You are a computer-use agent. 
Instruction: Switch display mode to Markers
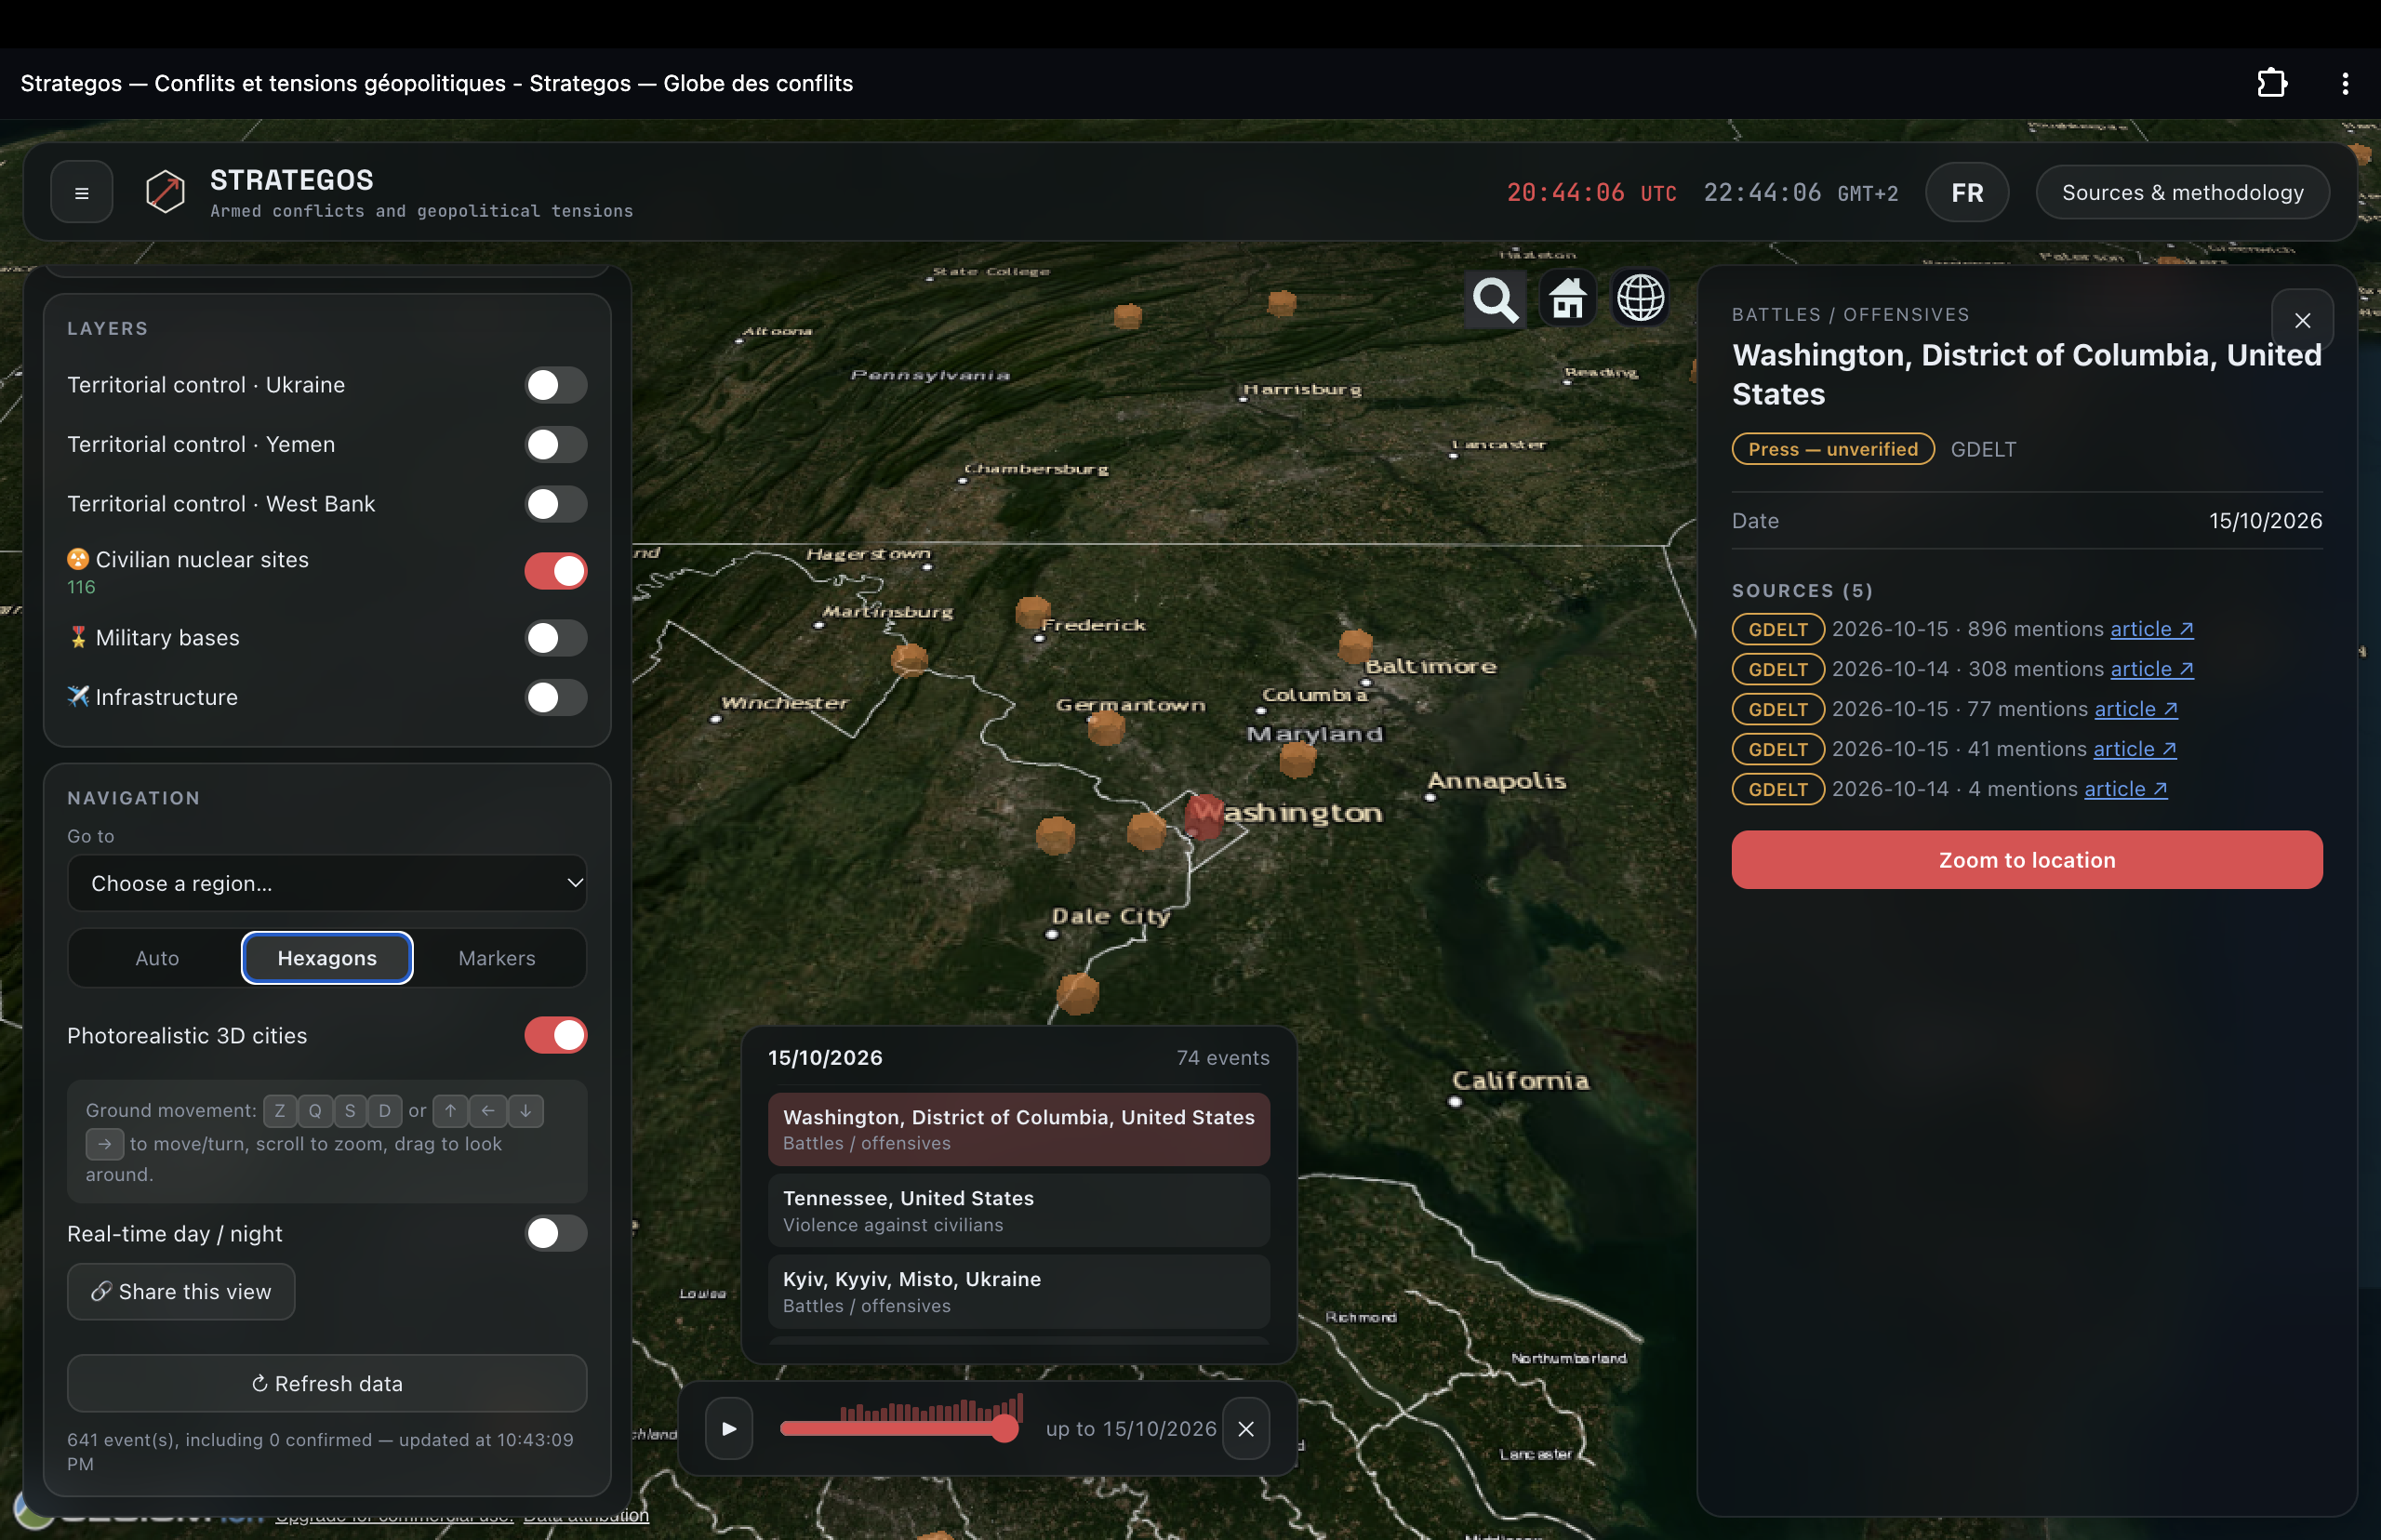point(497,958)
